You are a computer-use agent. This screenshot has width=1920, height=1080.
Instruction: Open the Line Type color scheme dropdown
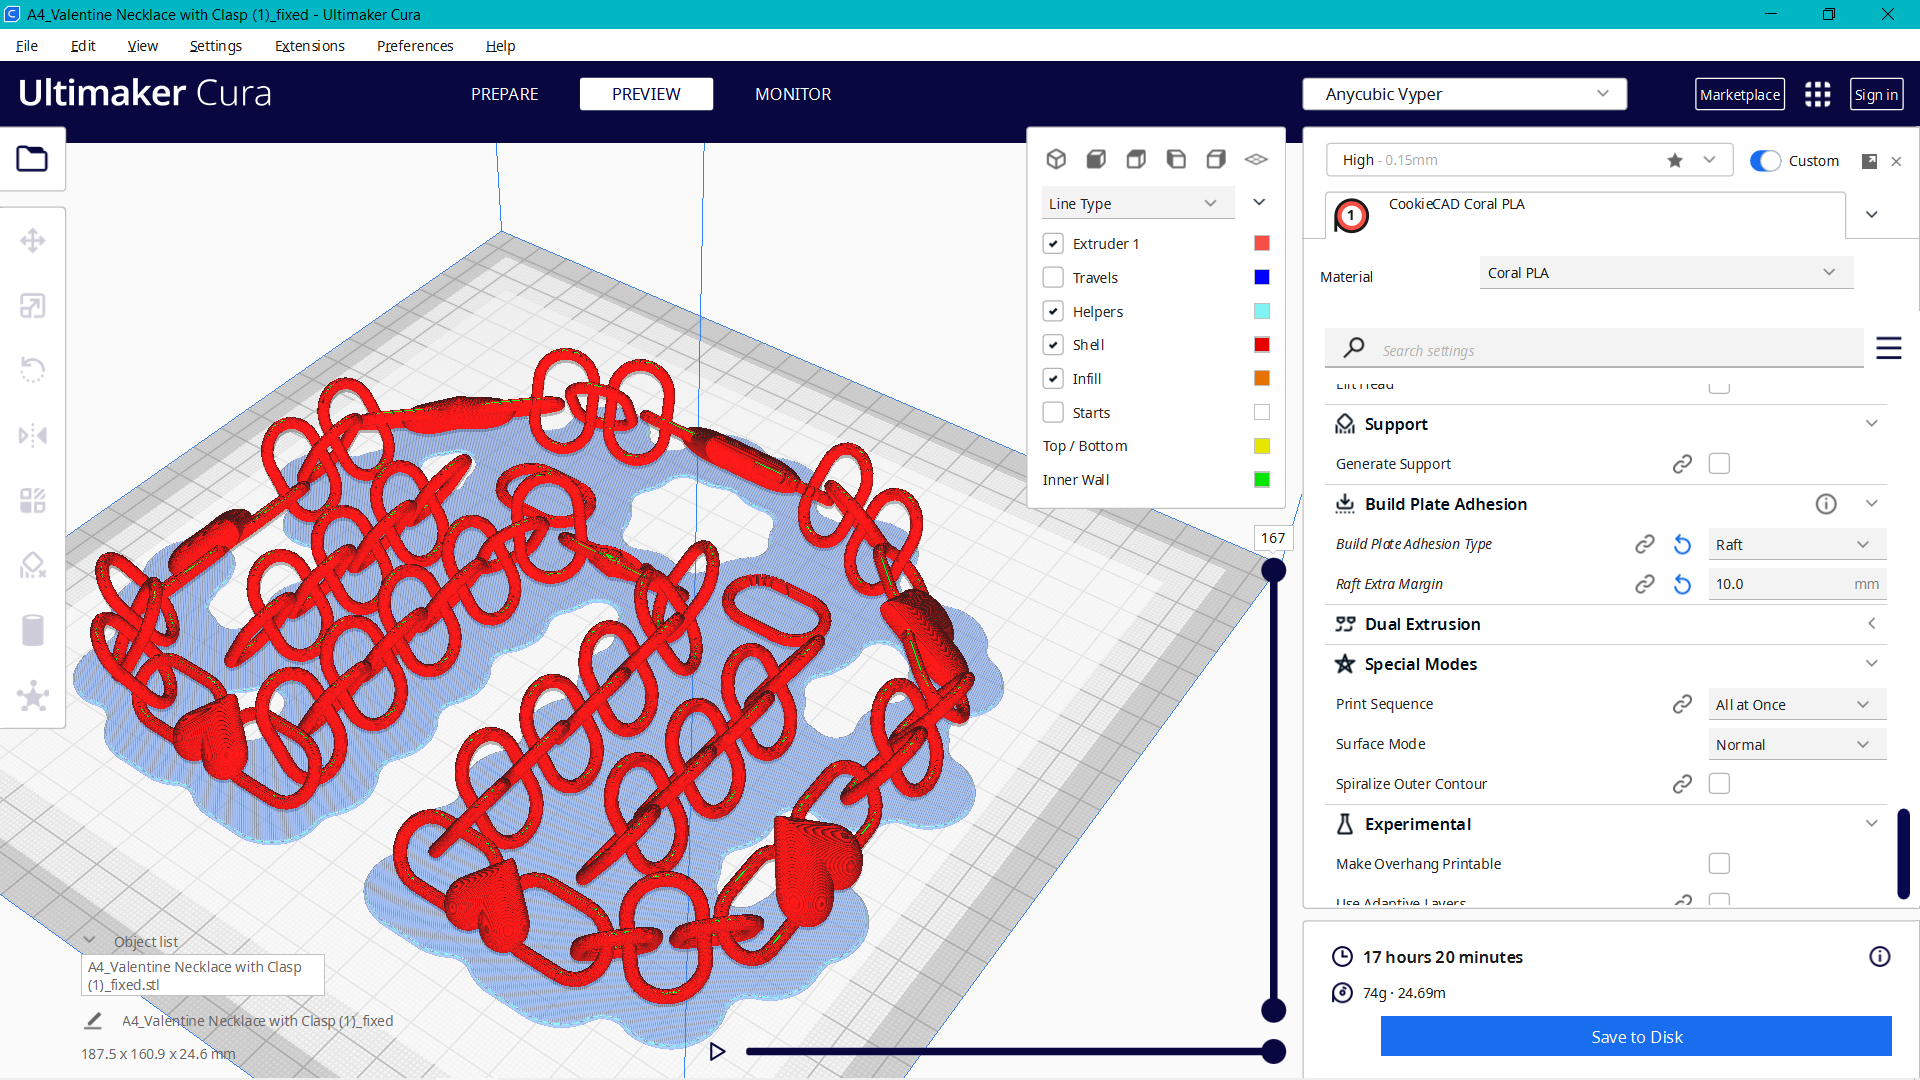[x=1137, y=203]
